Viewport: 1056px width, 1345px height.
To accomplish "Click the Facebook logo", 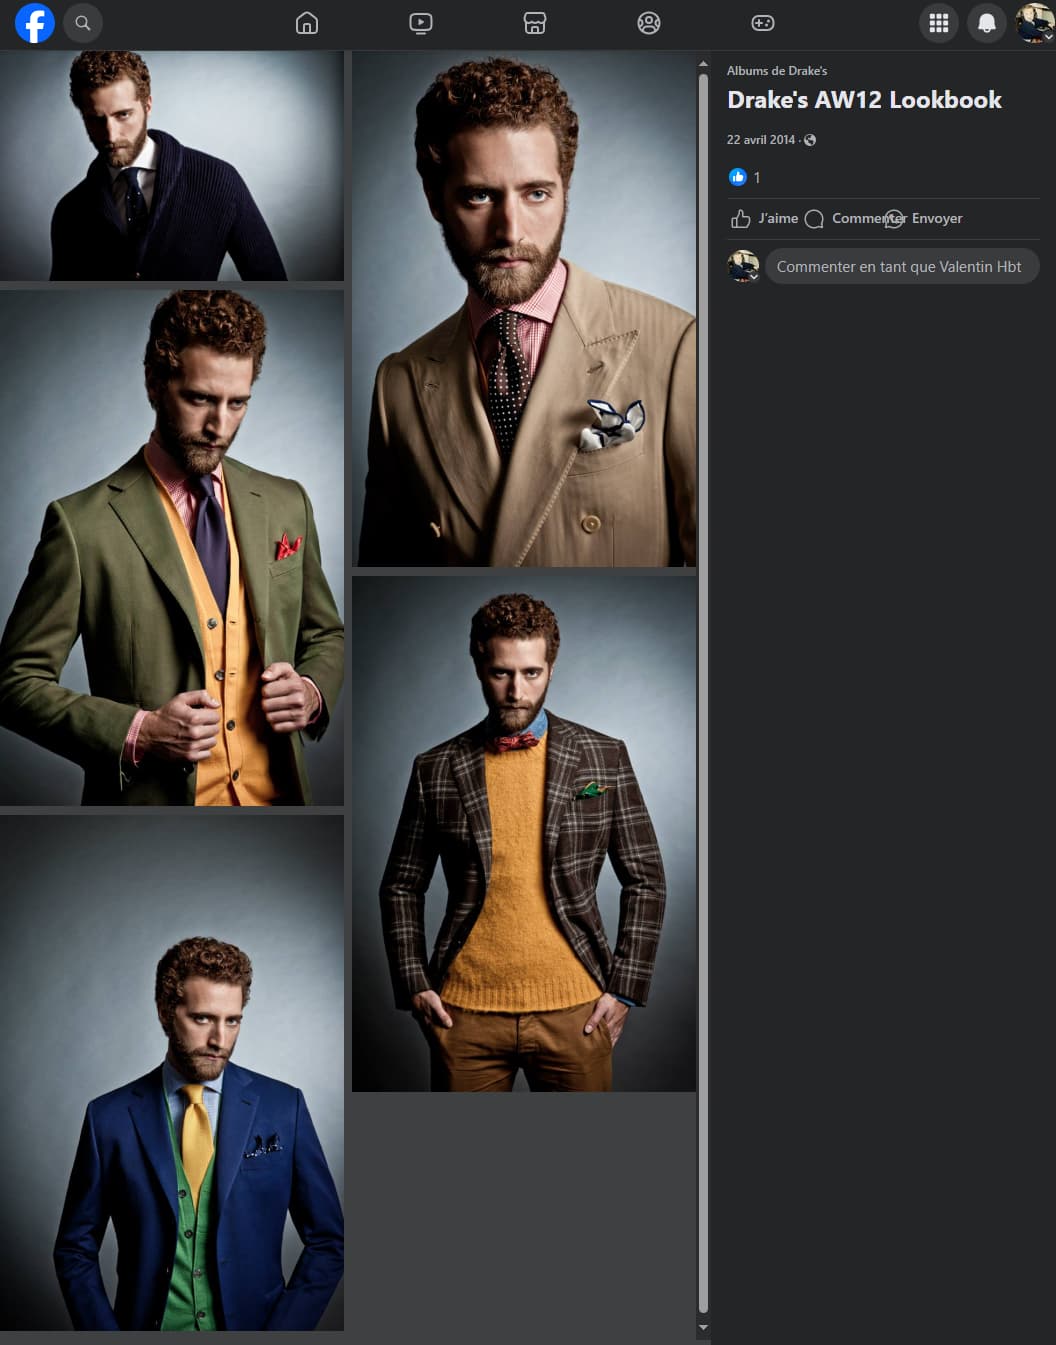I will (x=34, y=23).
